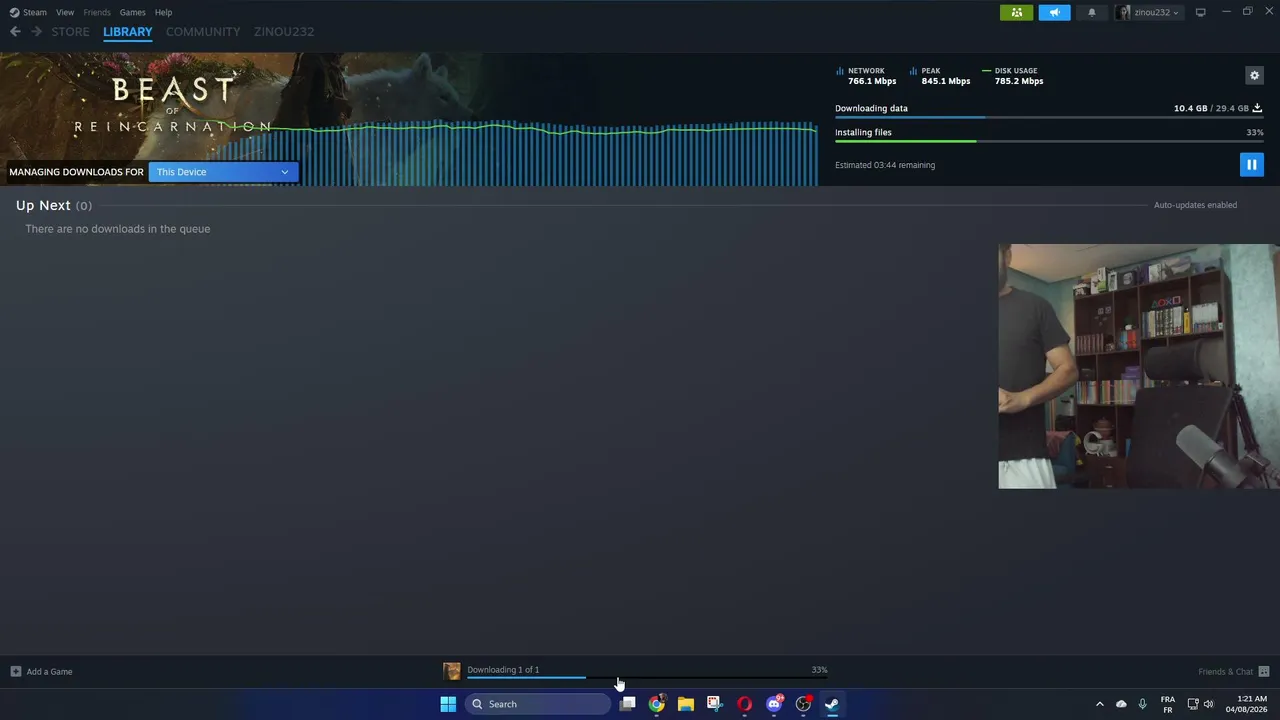Image resolution: width=1280 pixels, height=720 pixels.
Task: Click the no downloads in queue message
Action: 118,229
